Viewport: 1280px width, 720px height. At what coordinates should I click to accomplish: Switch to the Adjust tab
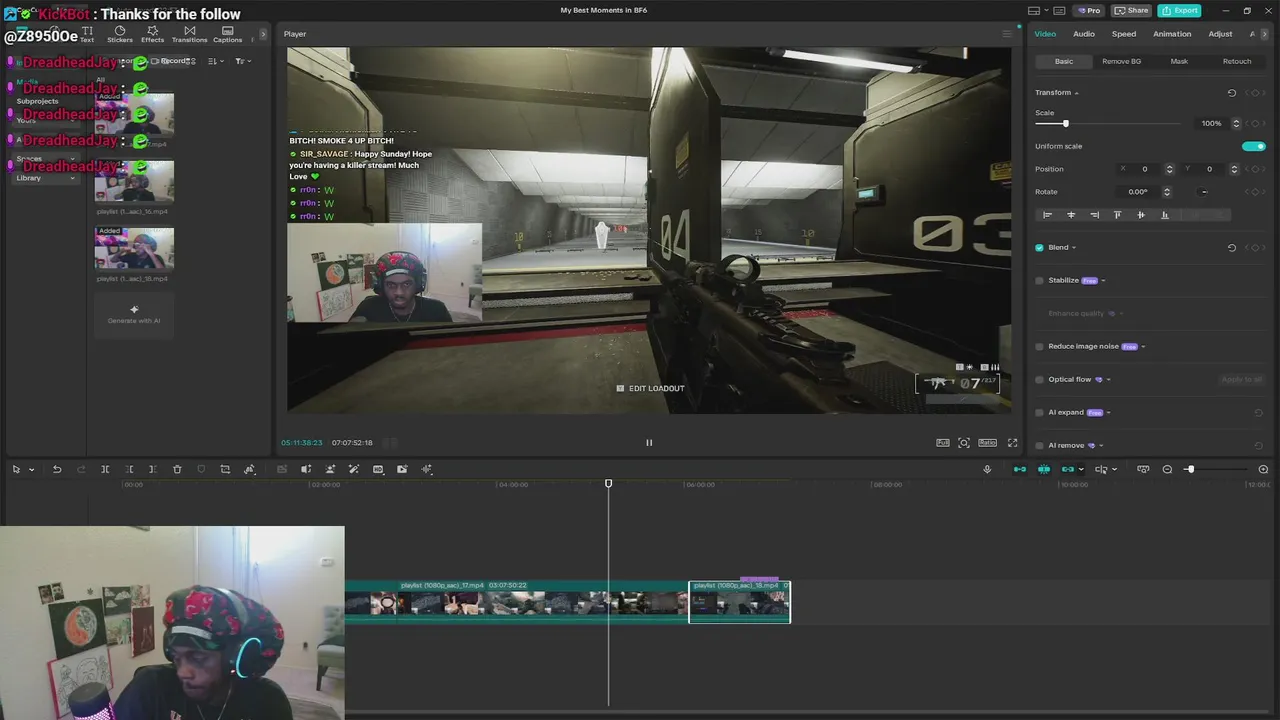click(1220, 34)
